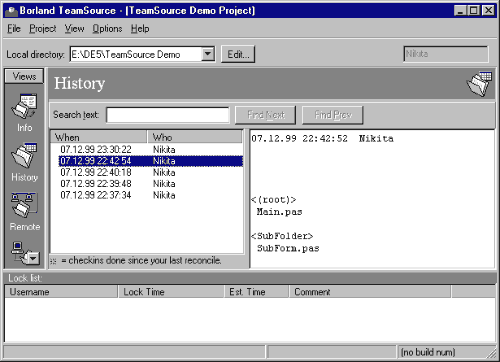This screenshot has height=362, width=500.
Task: Click the <(root)> folder text
Action: (x=273, y=200)
